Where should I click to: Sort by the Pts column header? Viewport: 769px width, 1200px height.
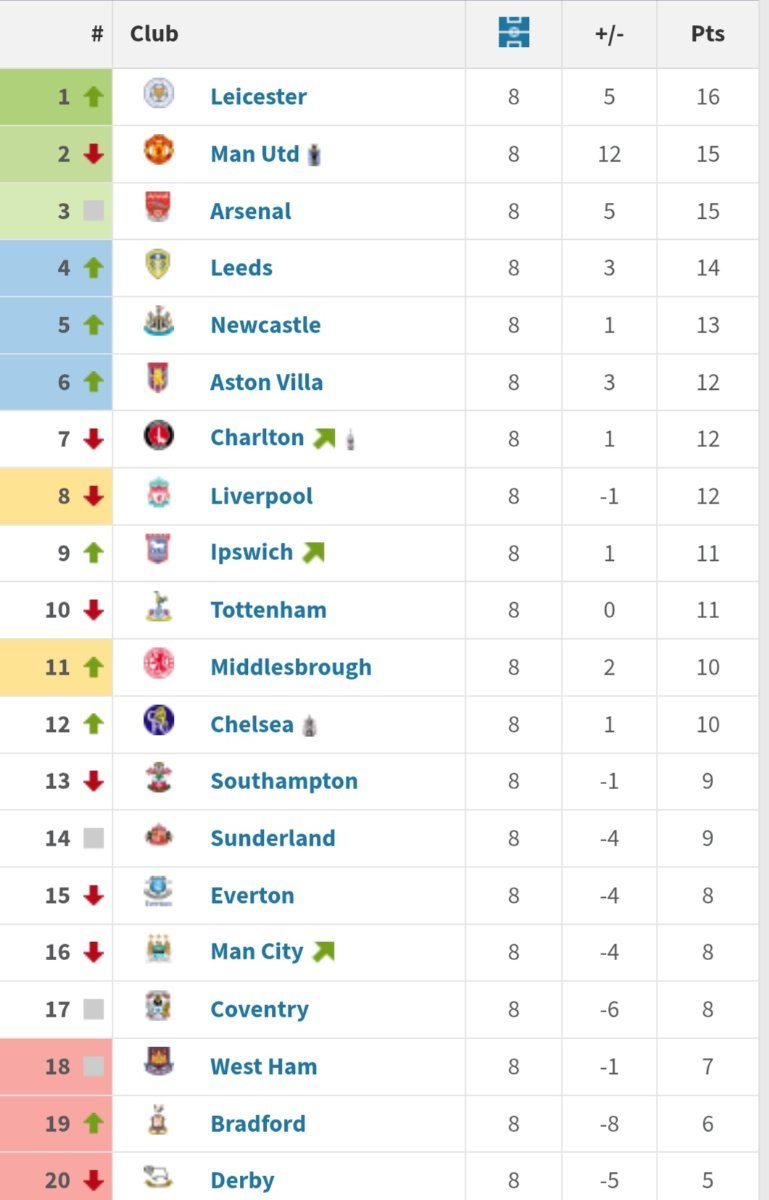[707, 34]
